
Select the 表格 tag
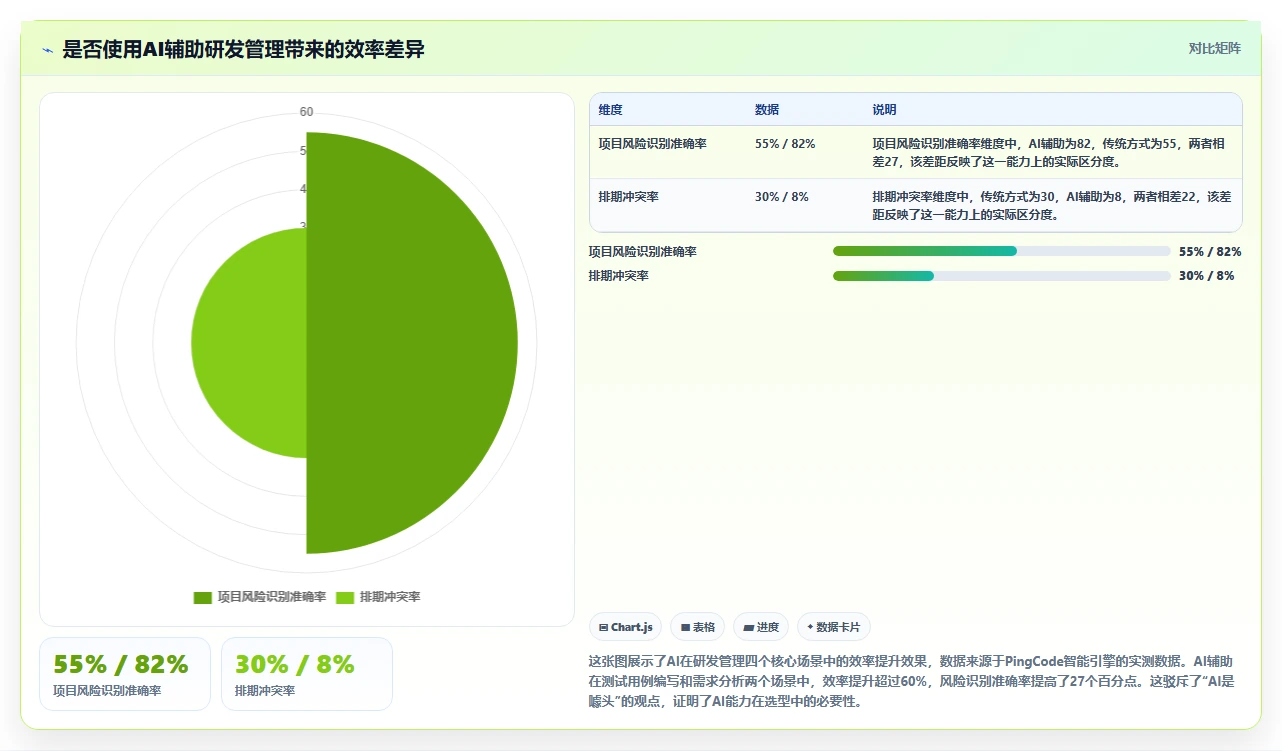click(x=697, y=627)
